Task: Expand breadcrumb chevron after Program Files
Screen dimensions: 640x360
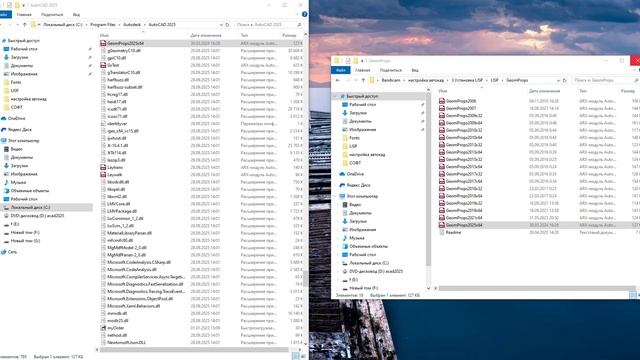Action: [120, 25]
